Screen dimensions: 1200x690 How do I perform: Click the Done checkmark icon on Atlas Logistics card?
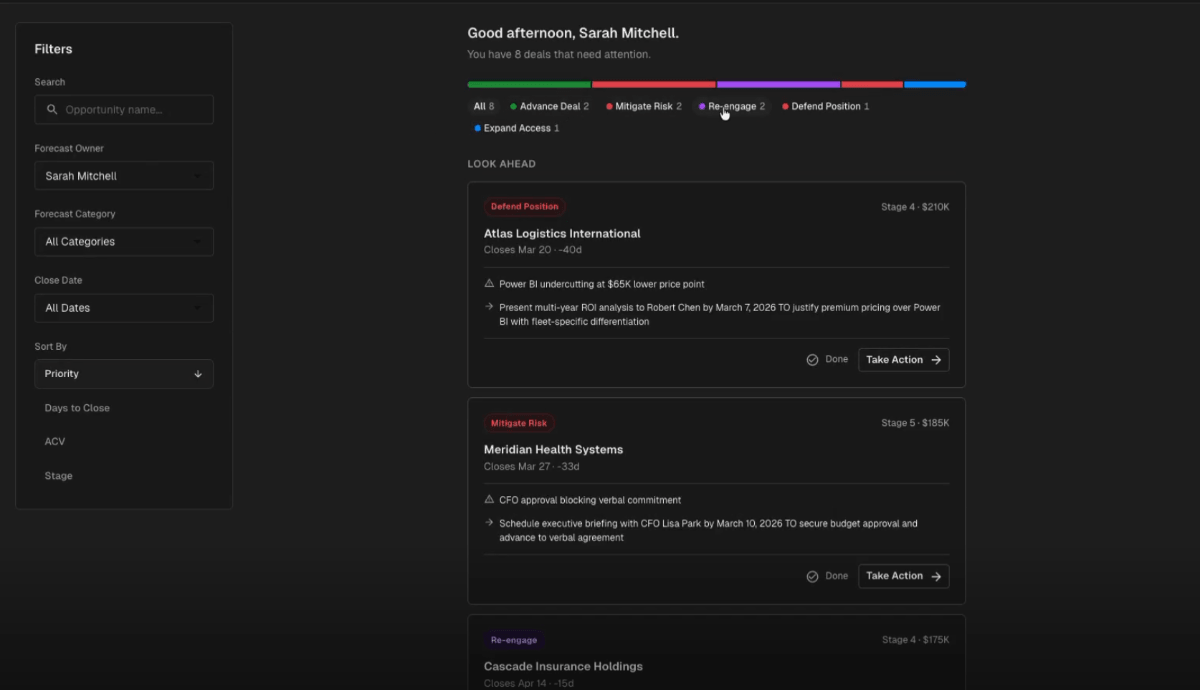[x=812, y=360]
